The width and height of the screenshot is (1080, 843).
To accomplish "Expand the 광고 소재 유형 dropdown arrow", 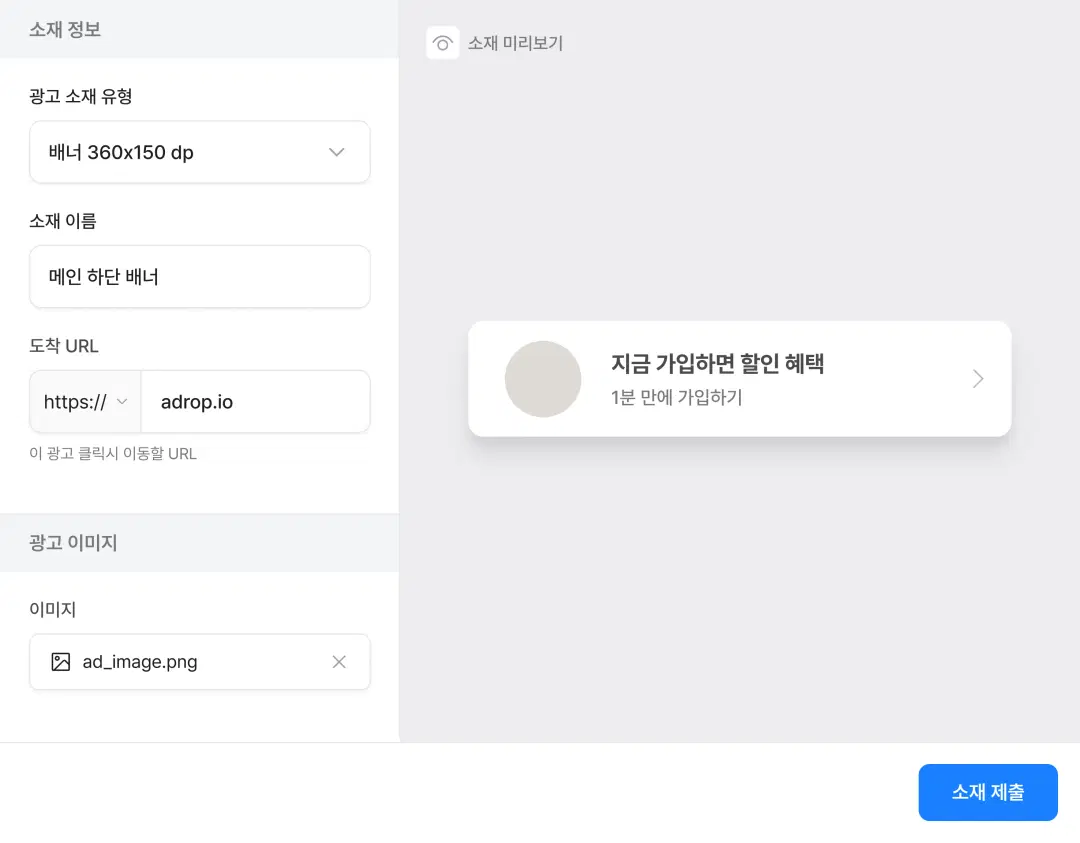I will point(337,152).
